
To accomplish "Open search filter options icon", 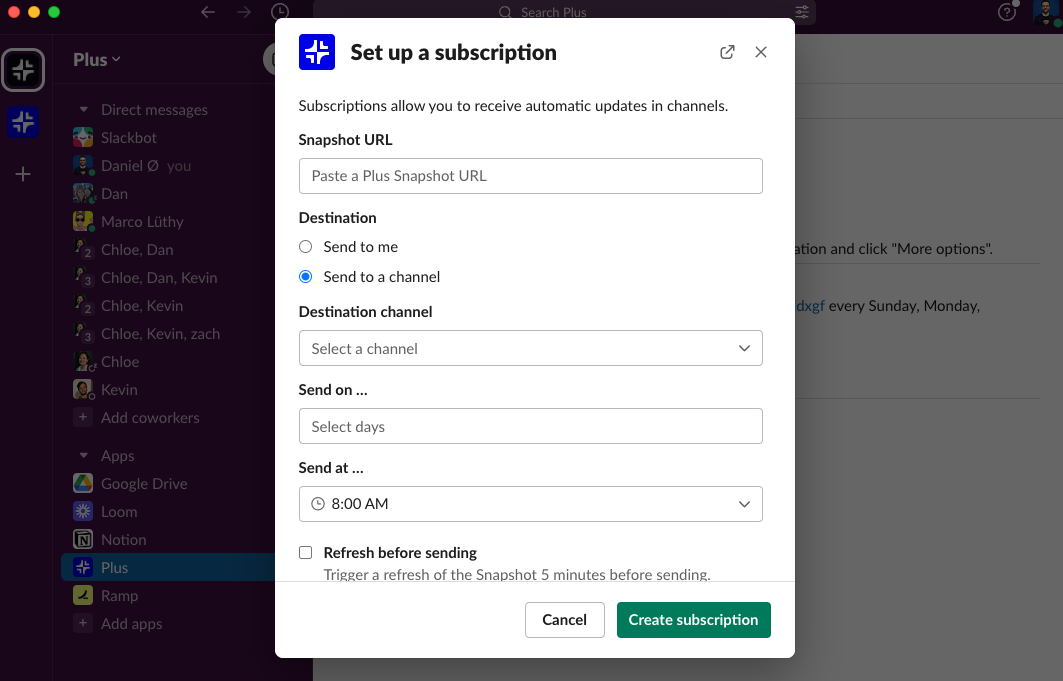I will pyautogui.click(x=802, y=12).
